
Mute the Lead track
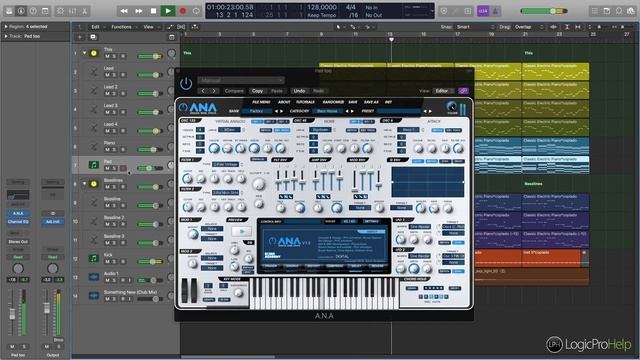pos(107,75)
